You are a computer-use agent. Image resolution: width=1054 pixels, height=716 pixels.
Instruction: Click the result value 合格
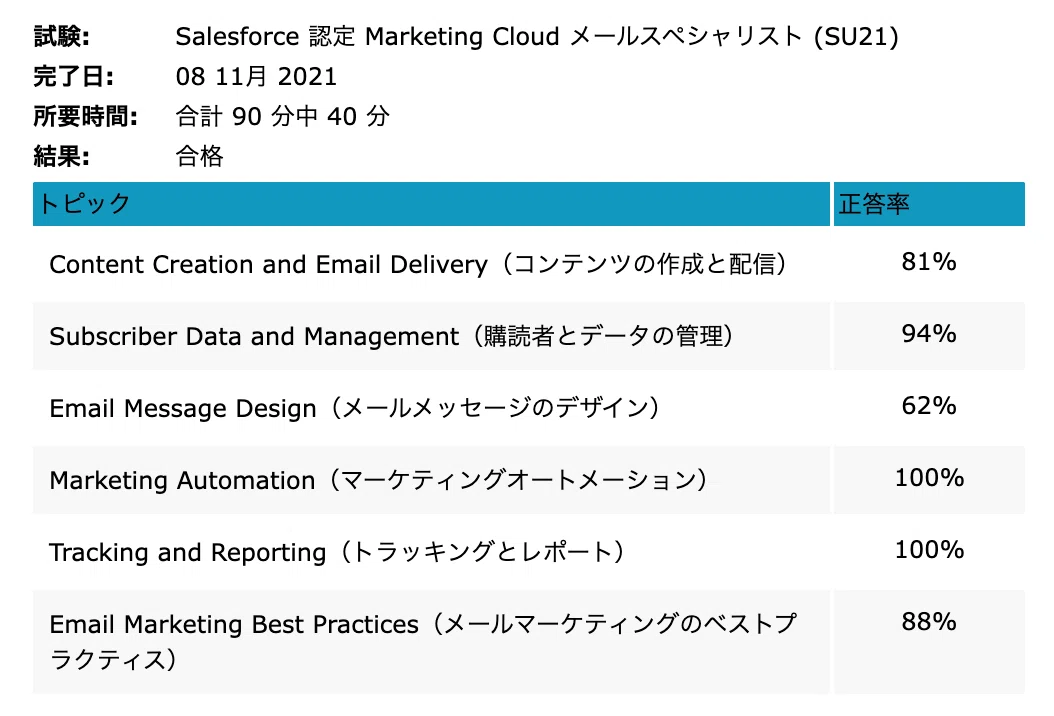(x=199, y=156)
